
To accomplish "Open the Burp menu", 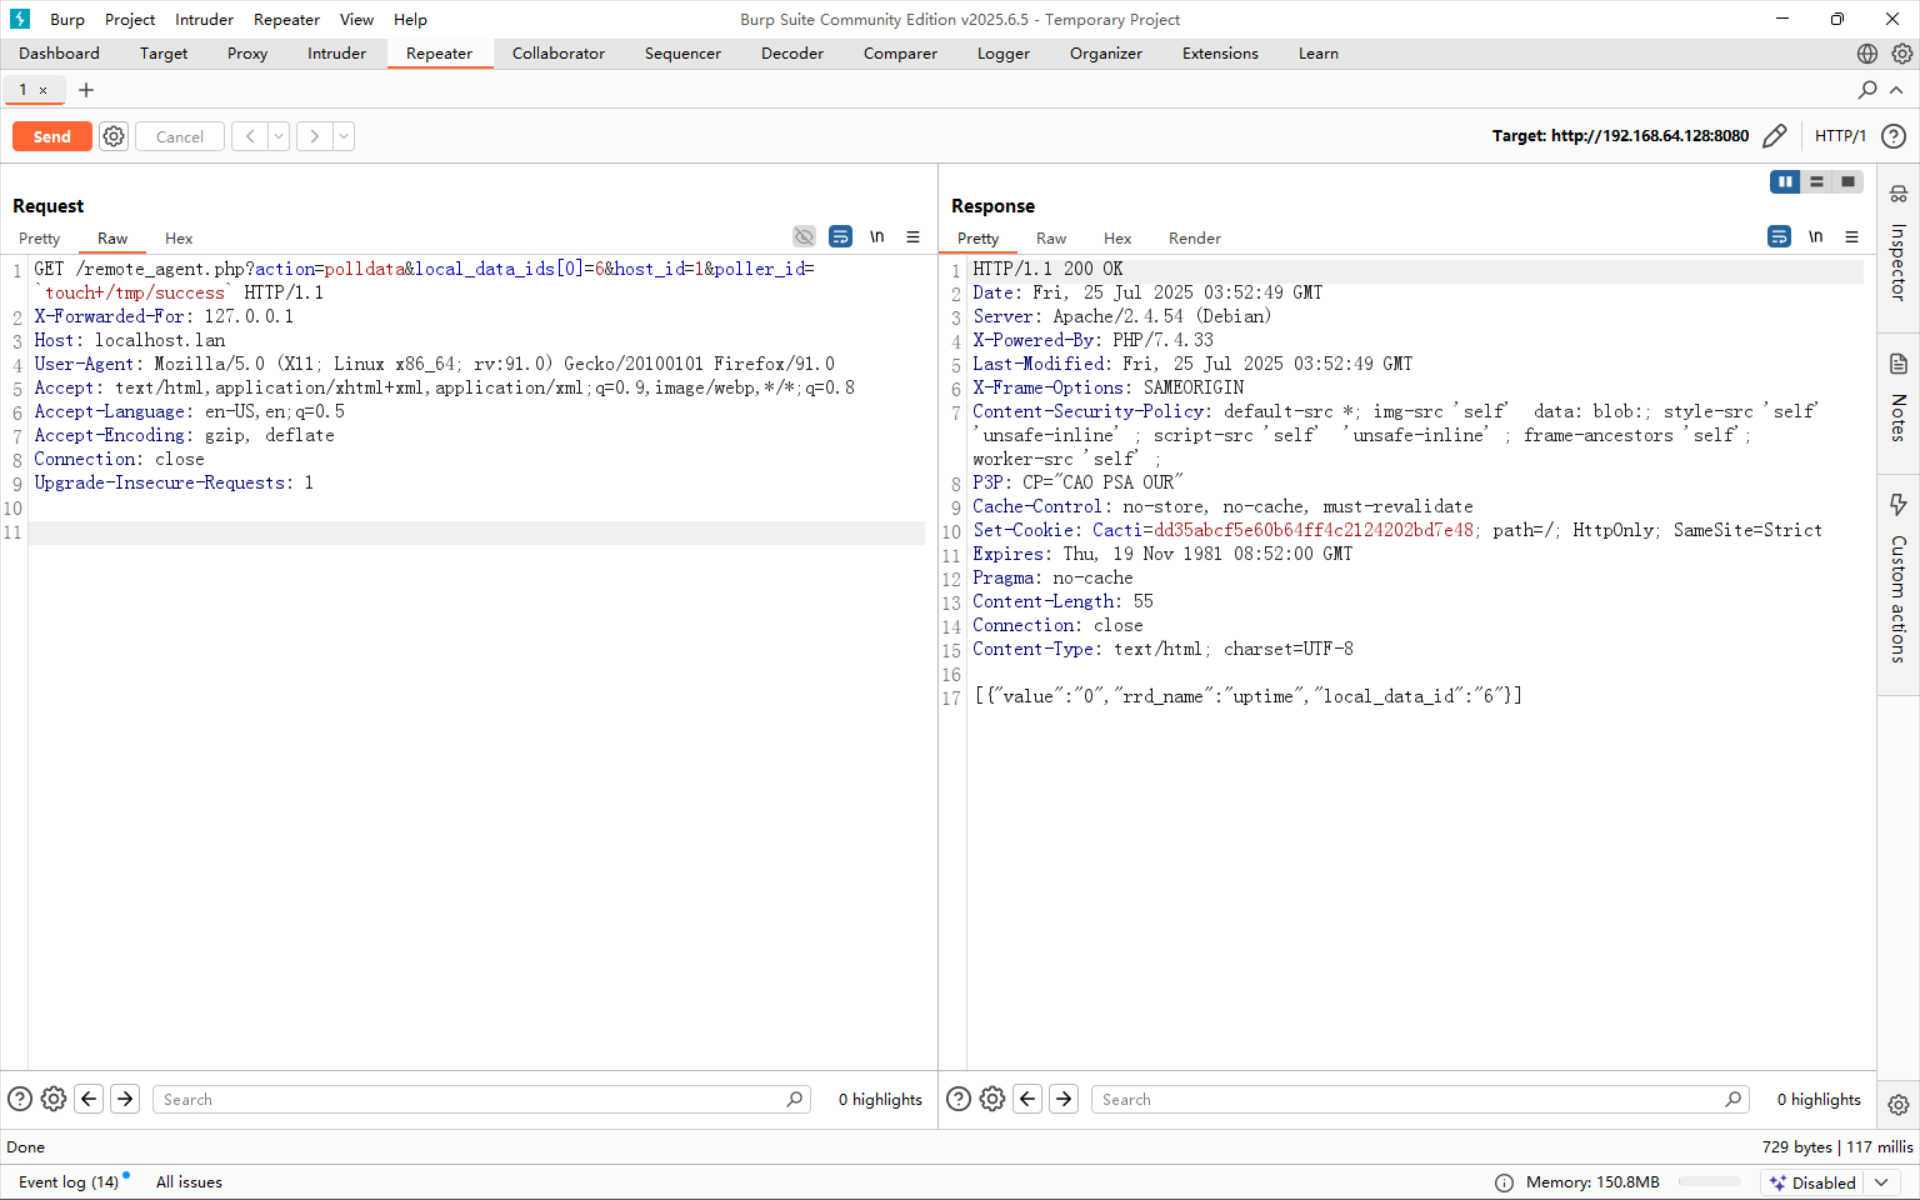I will pos(67,19).
